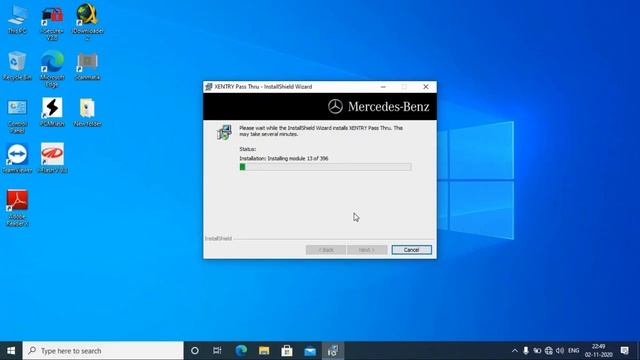Click the battery tray icon
The width and height of the screenshot is (640, 360).
click(537, 351)
